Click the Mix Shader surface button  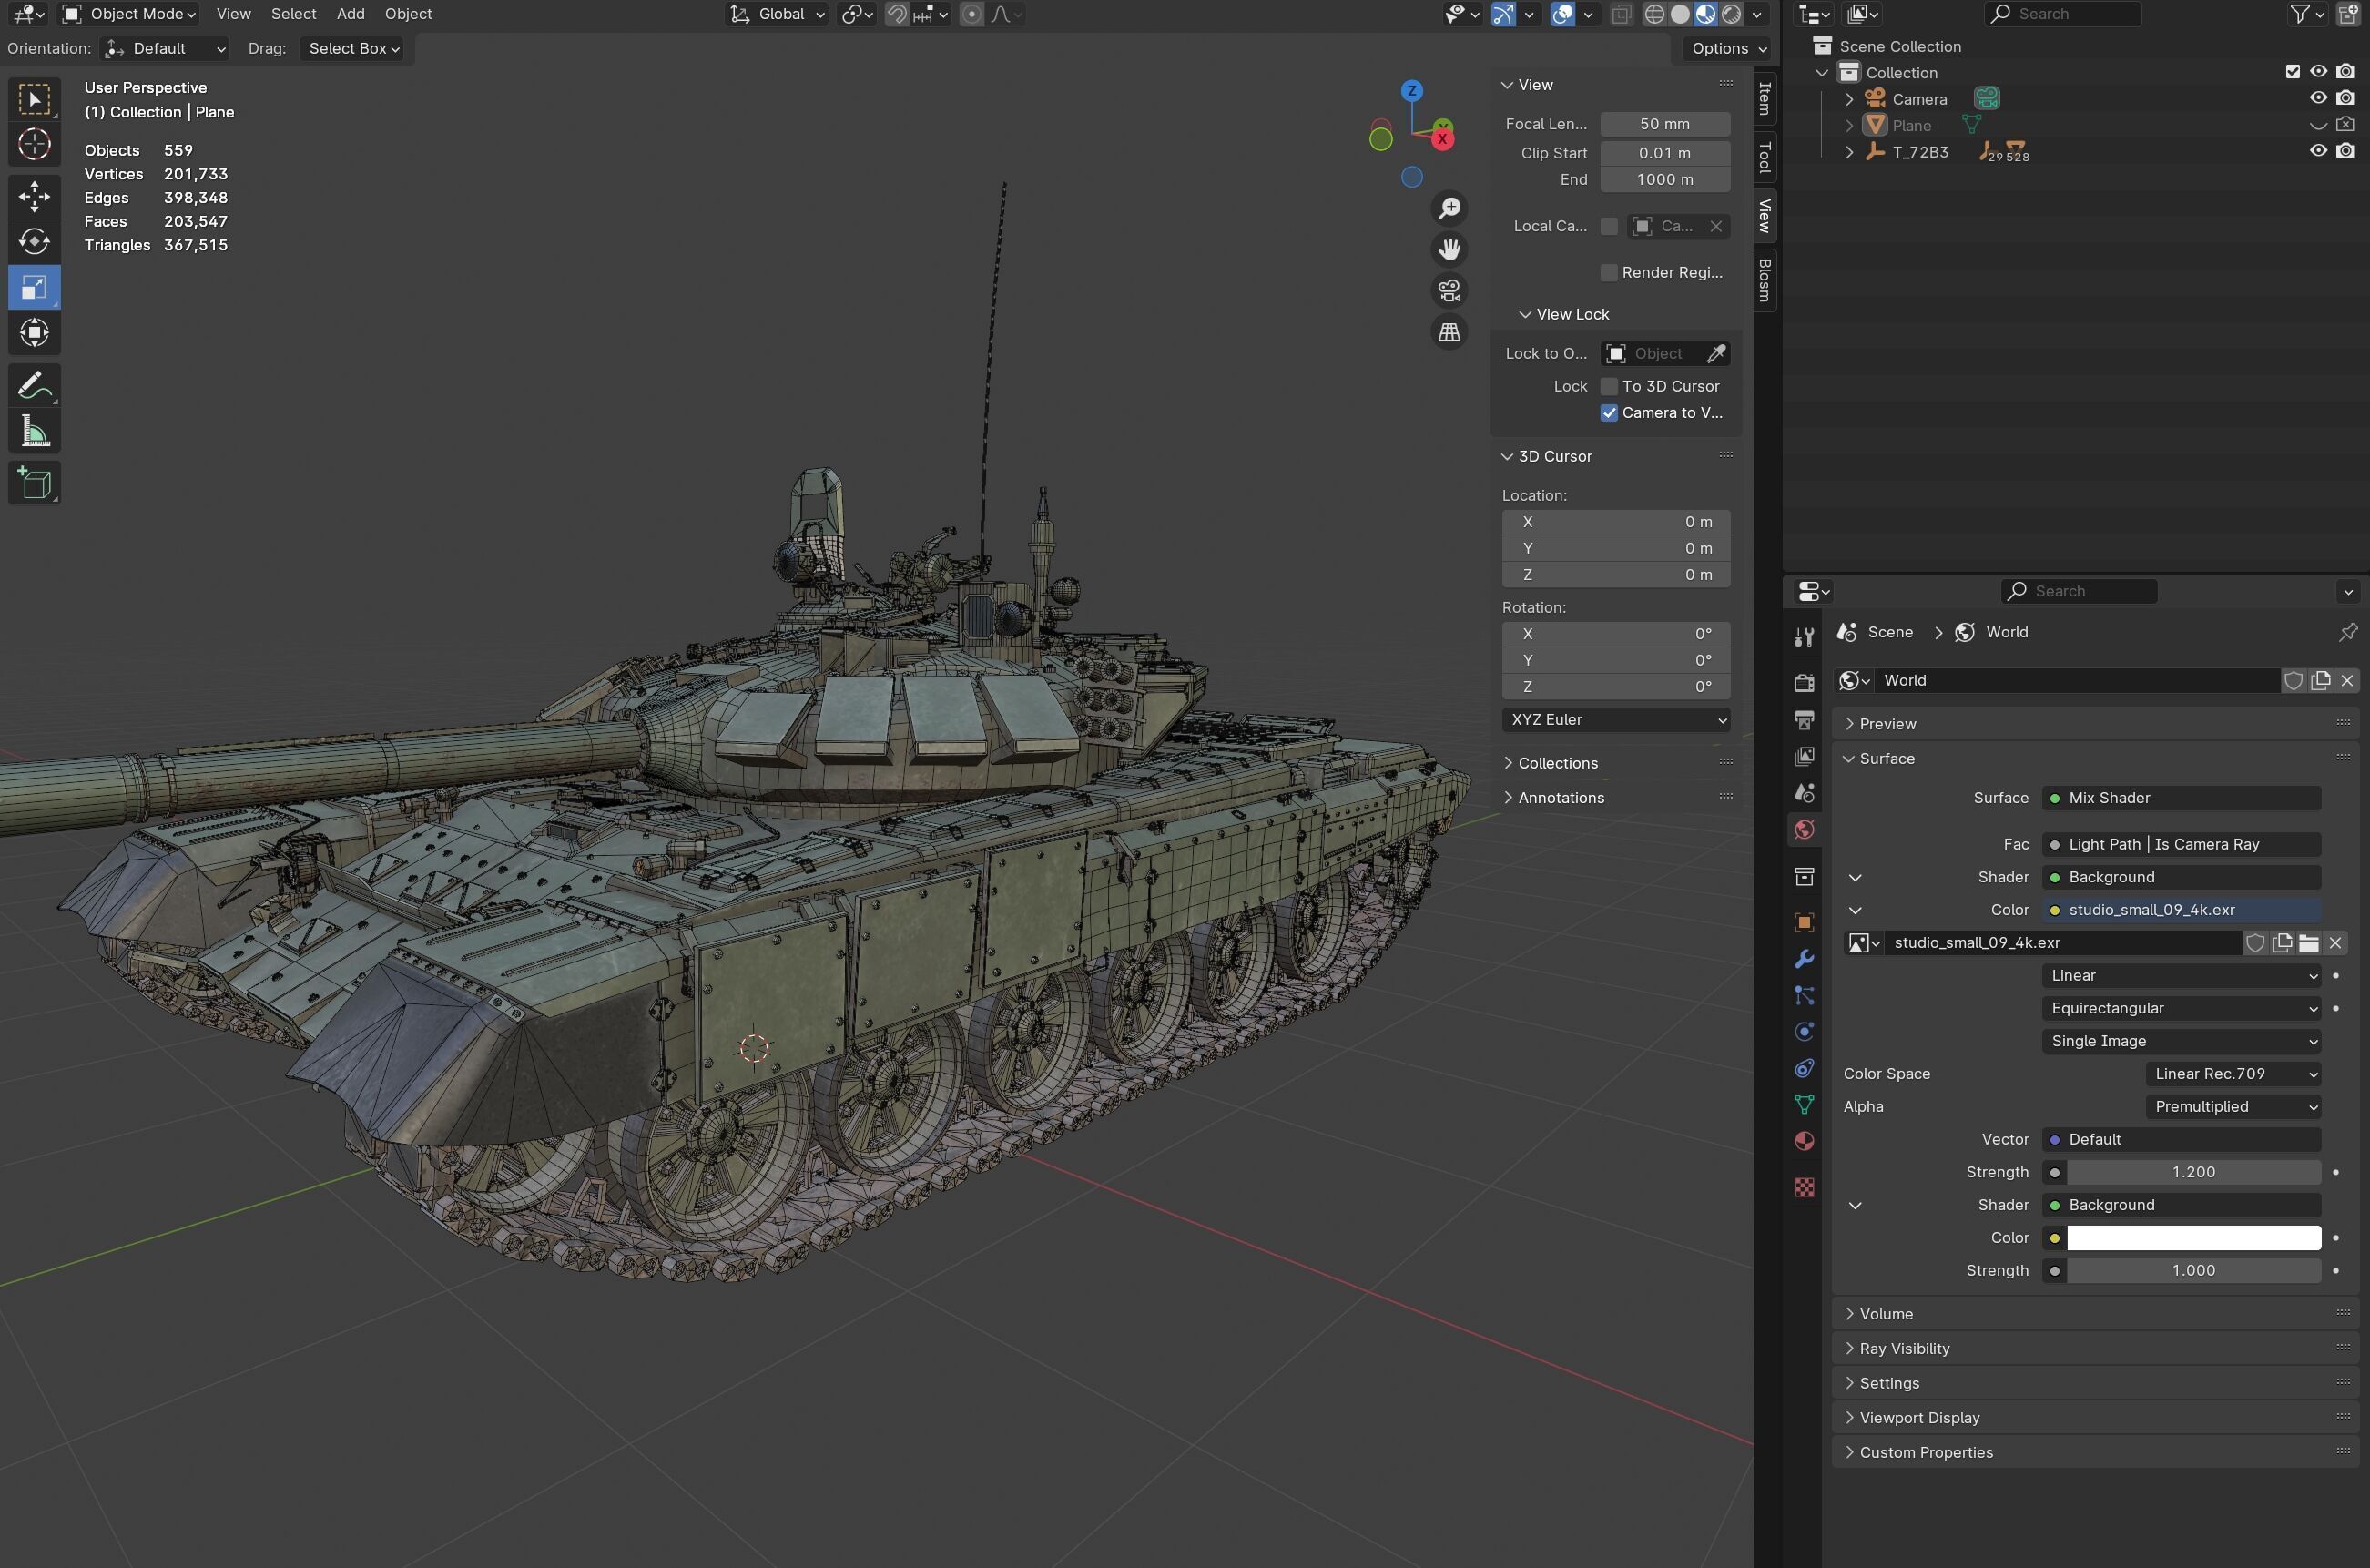2181,798
